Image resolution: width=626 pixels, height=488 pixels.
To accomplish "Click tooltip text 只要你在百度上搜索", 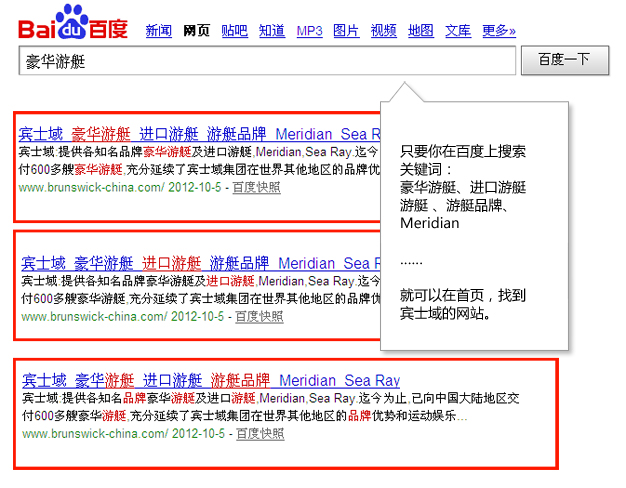I will point(463,151).
